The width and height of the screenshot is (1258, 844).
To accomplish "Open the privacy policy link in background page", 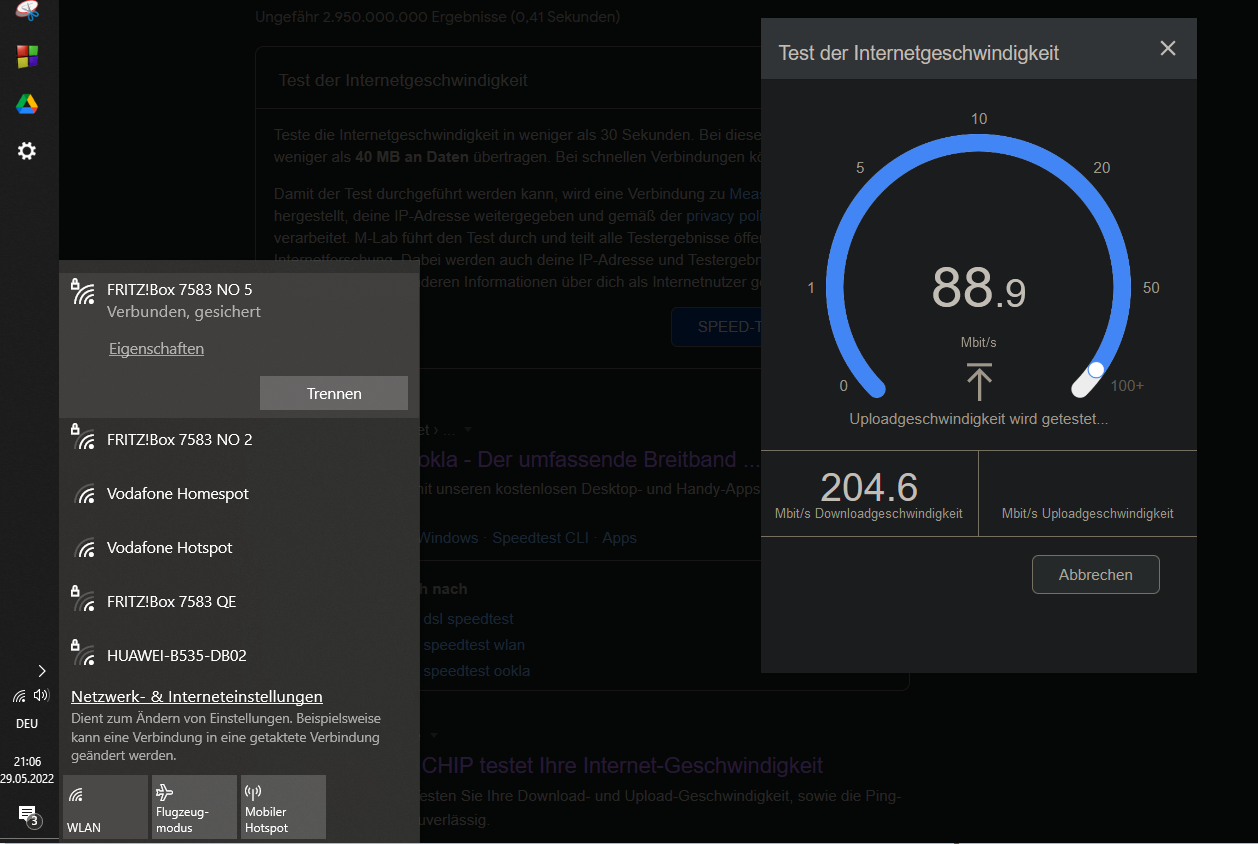I will (723, 216).
